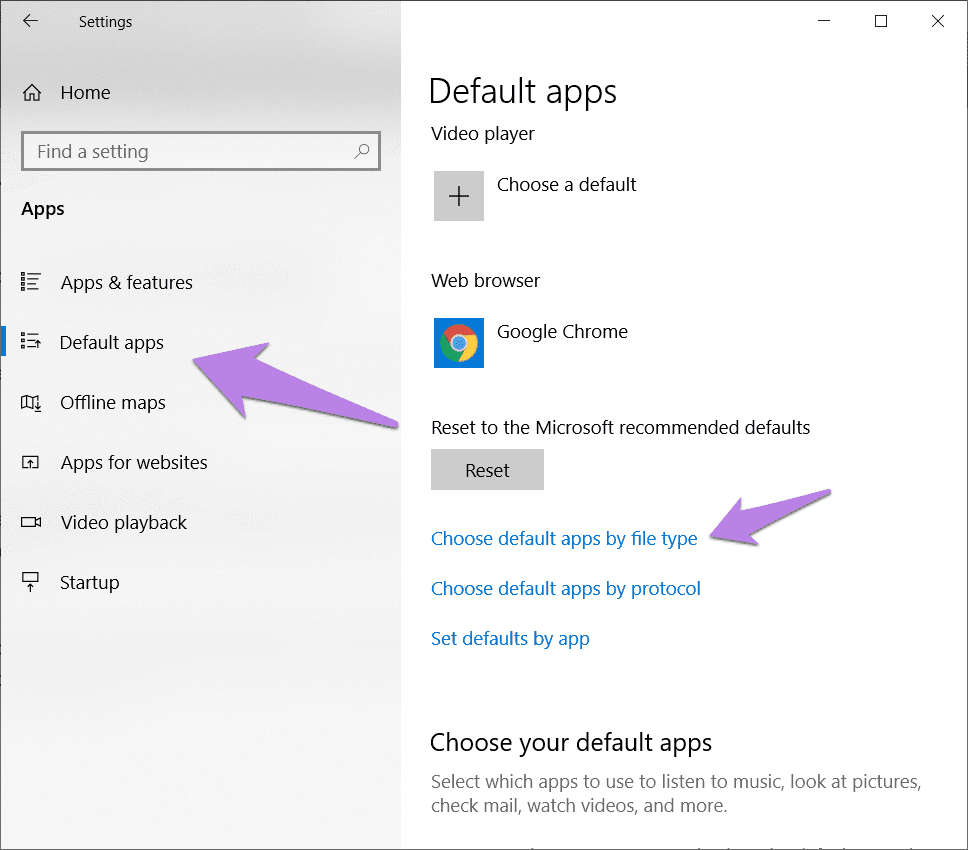
Task: Click the Reset button
Action: (x=487, y=470)
